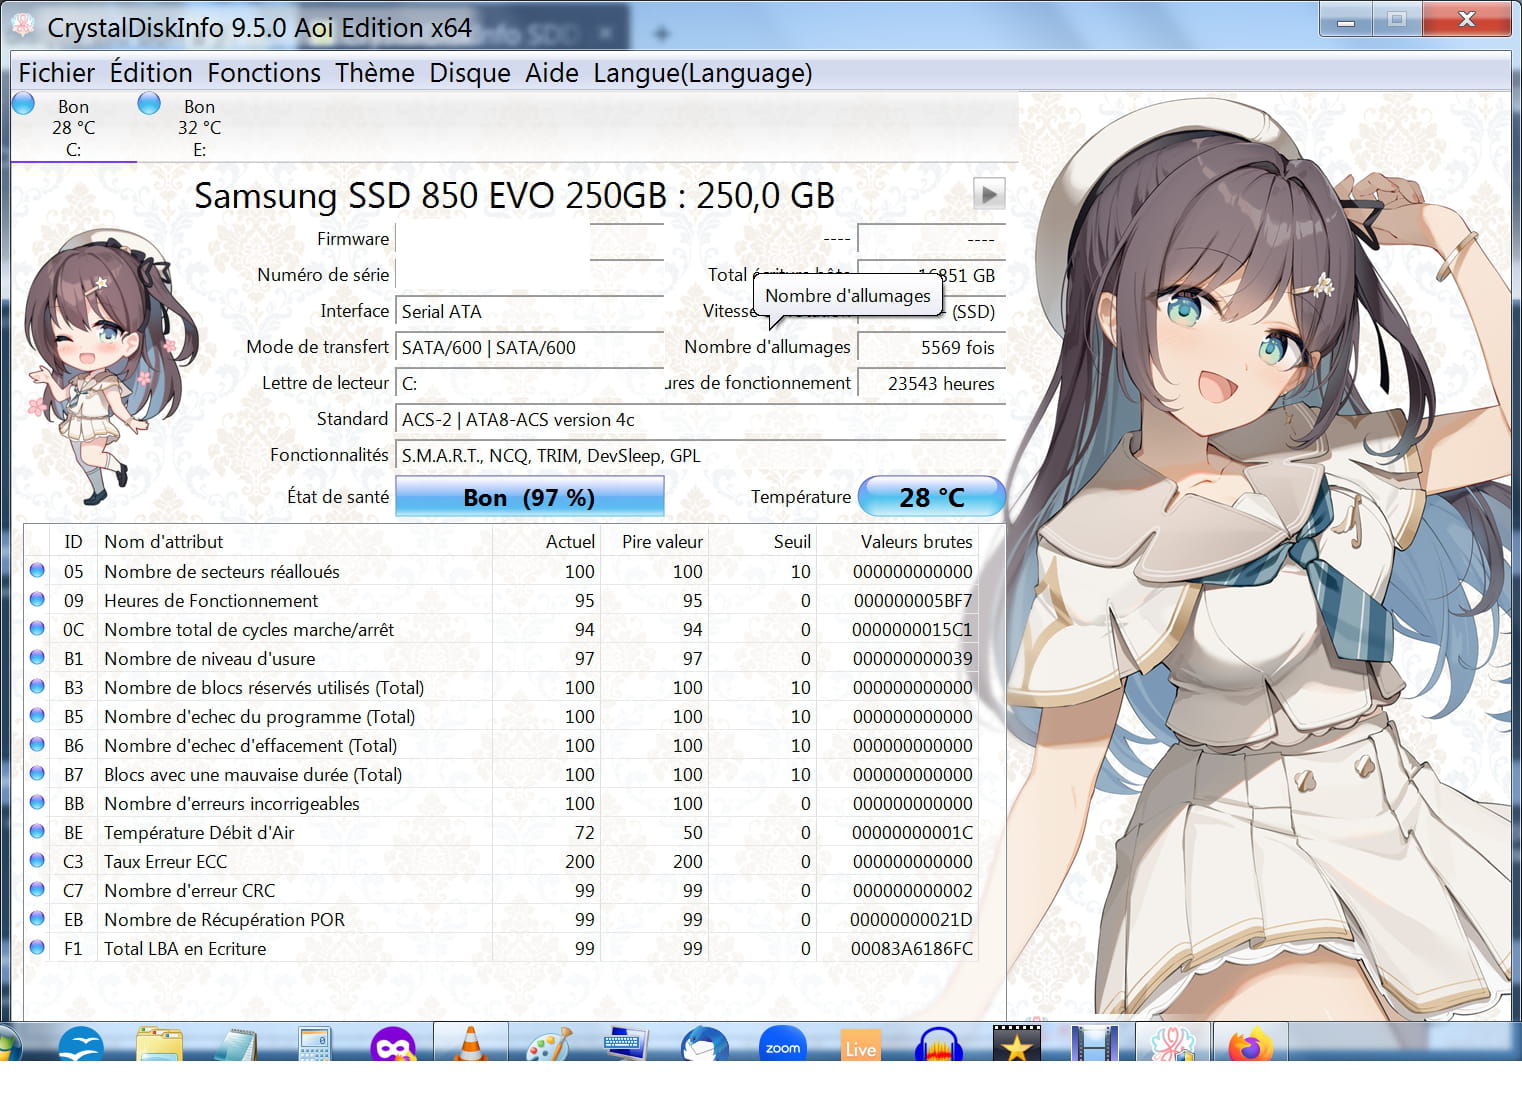Click the SATA/600 transfer mode field

click(529, 347)
